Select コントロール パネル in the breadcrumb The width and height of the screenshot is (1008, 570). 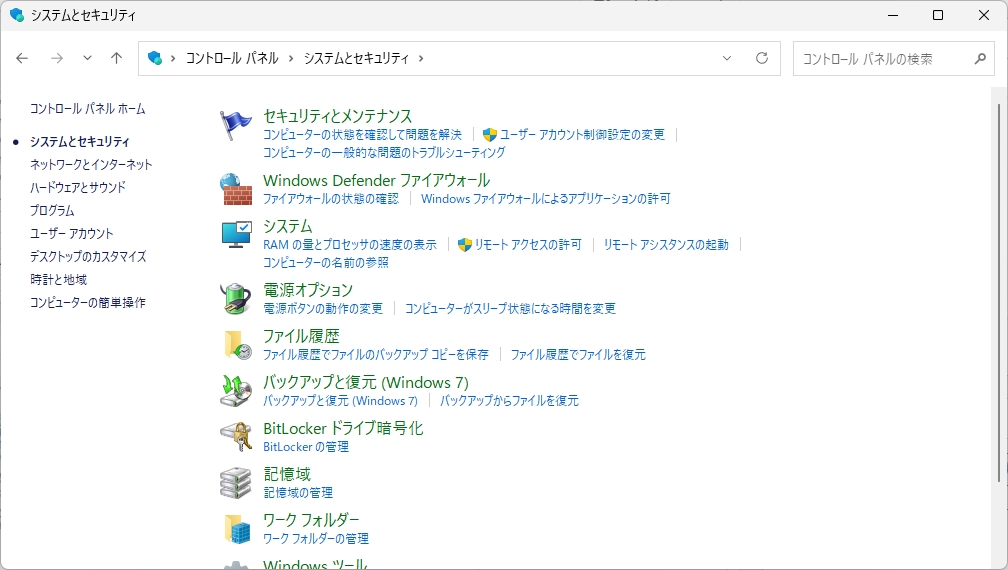232,58
